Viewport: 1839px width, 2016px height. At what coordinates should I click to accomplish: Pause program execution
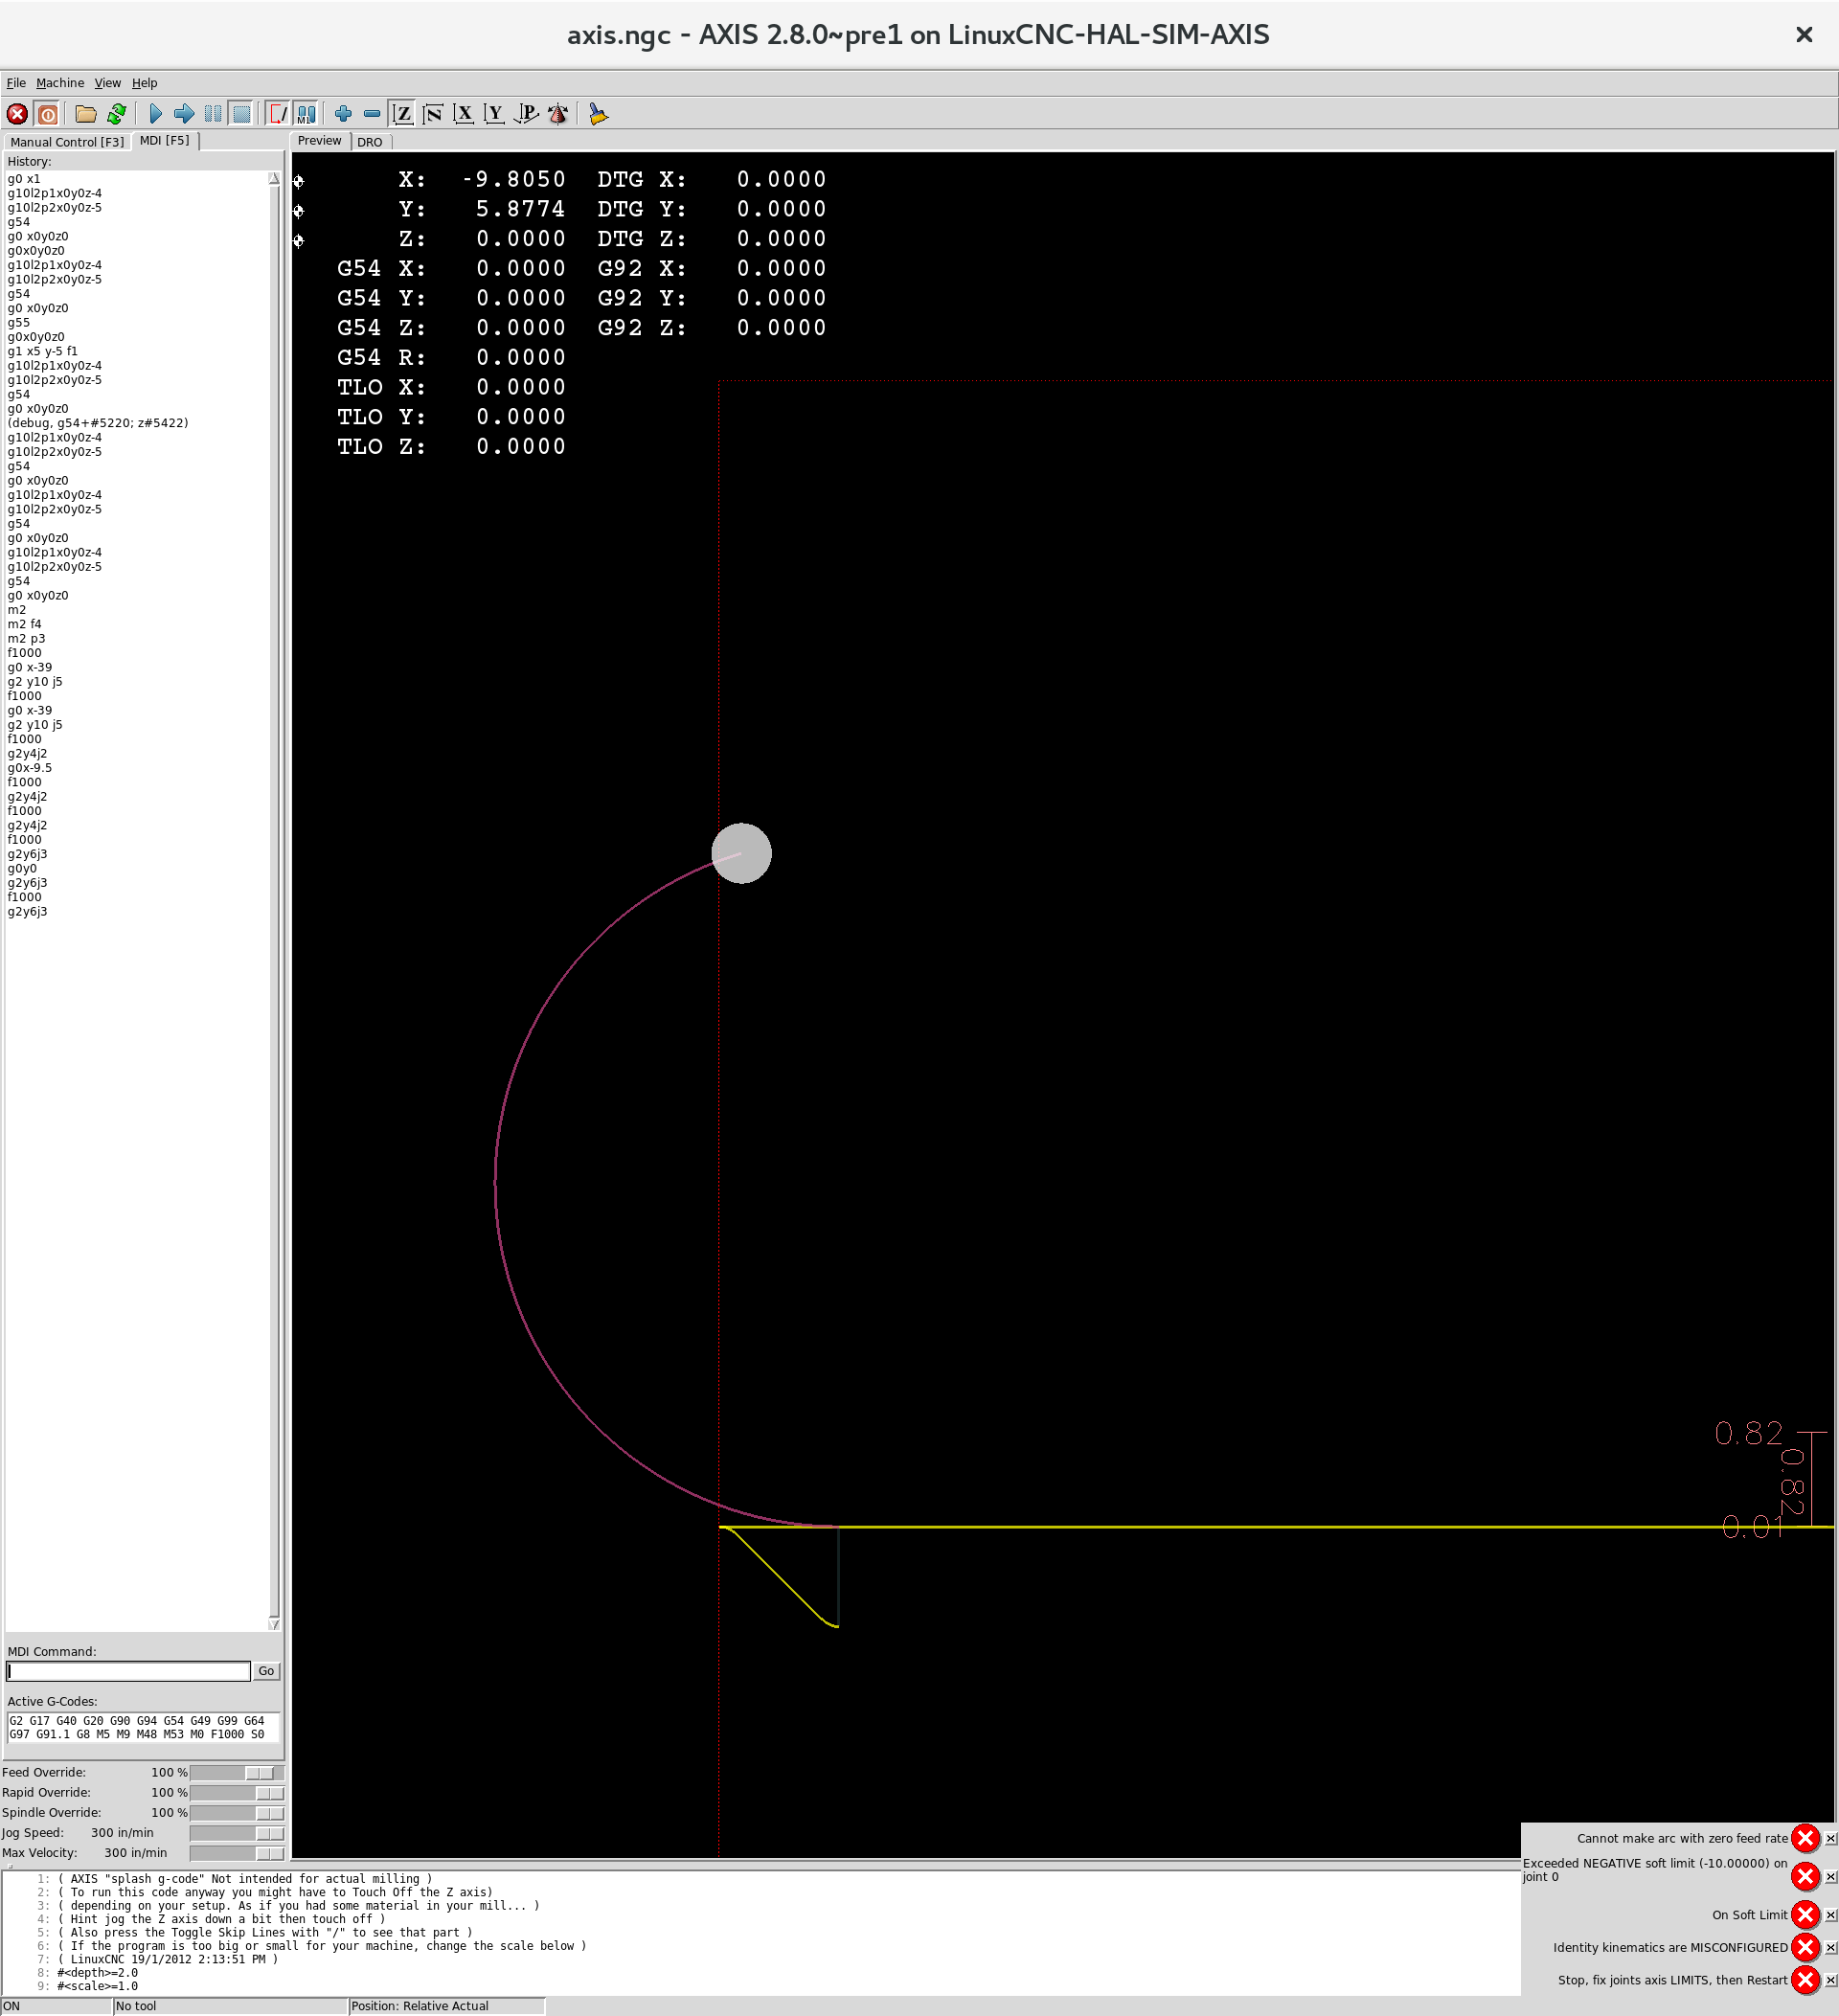213,113
